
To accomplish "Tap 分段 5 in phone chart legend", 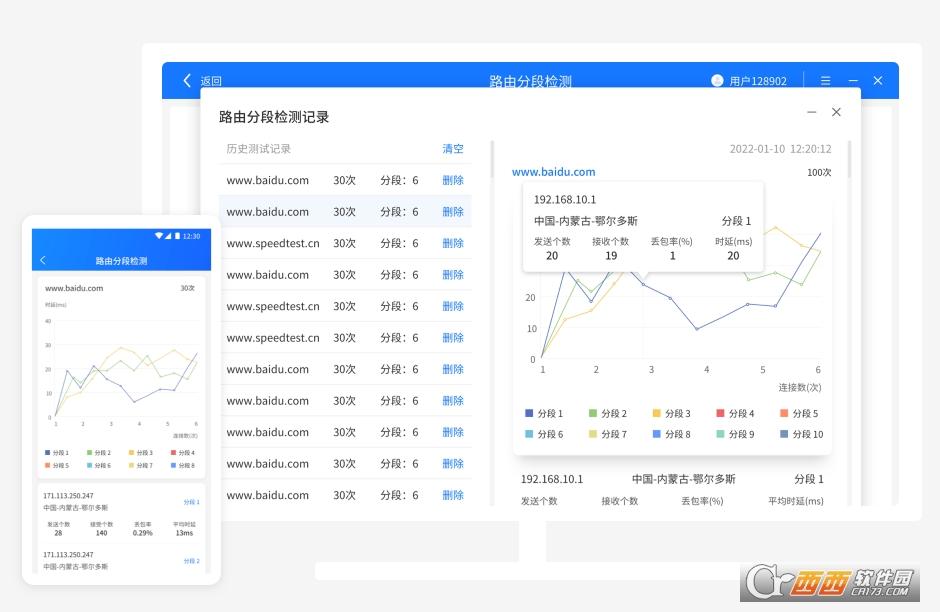I will [57, 465].
